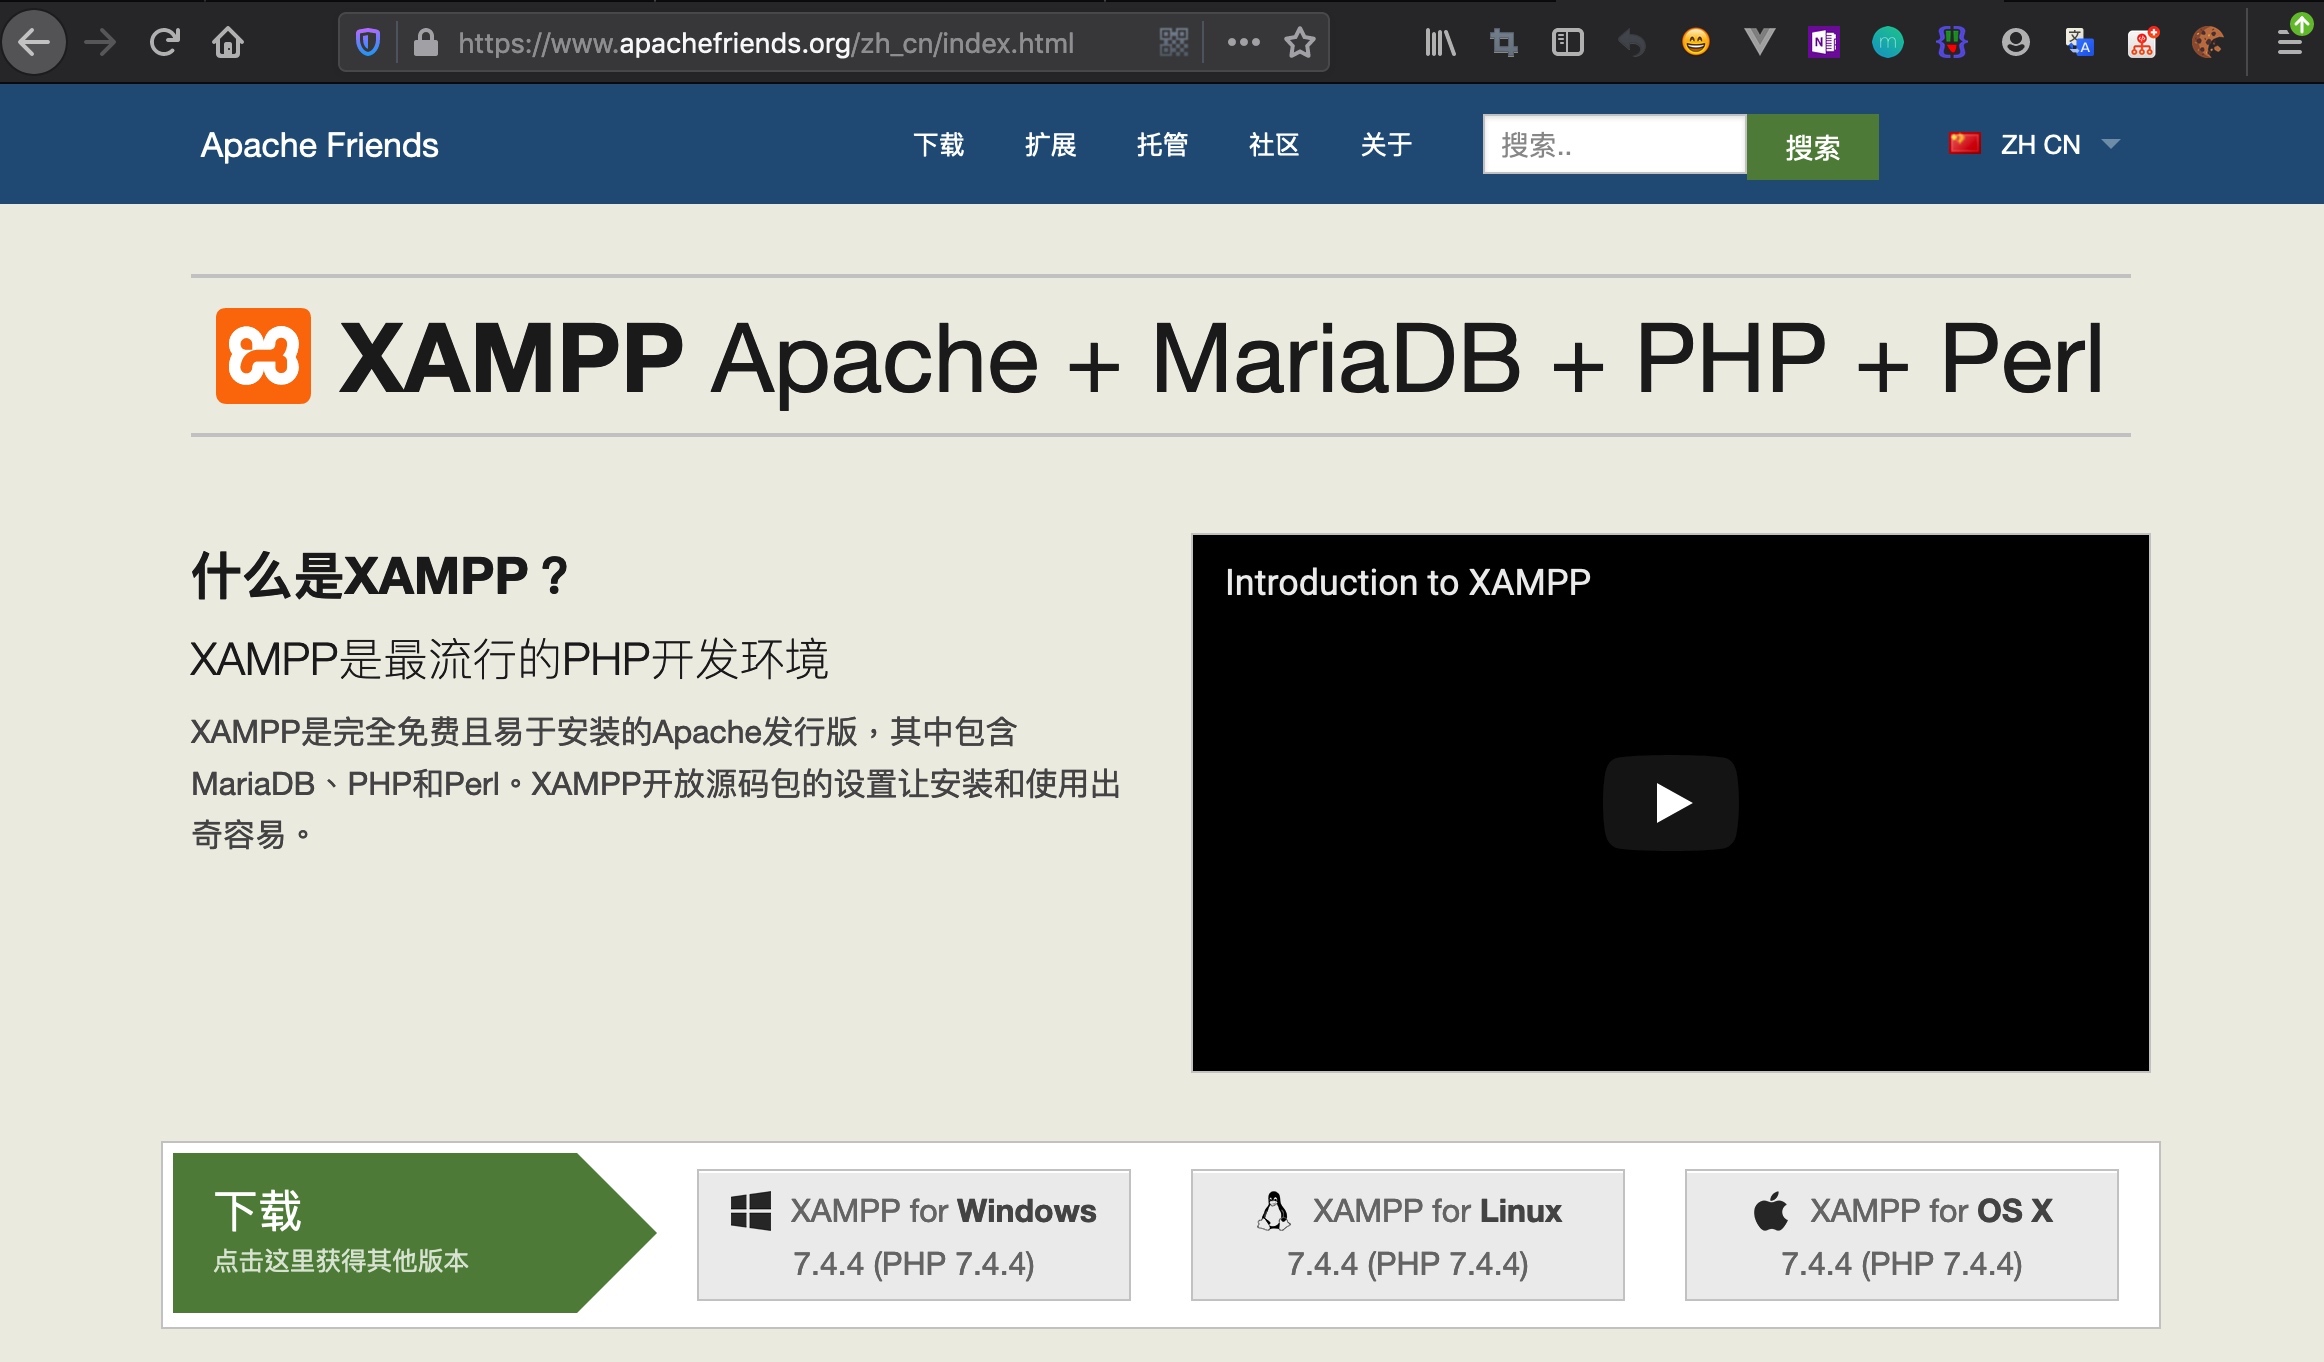Download XAMPP for Linux 7.4.4
This screenshot has width=2324, height=1362.
1407,1235
